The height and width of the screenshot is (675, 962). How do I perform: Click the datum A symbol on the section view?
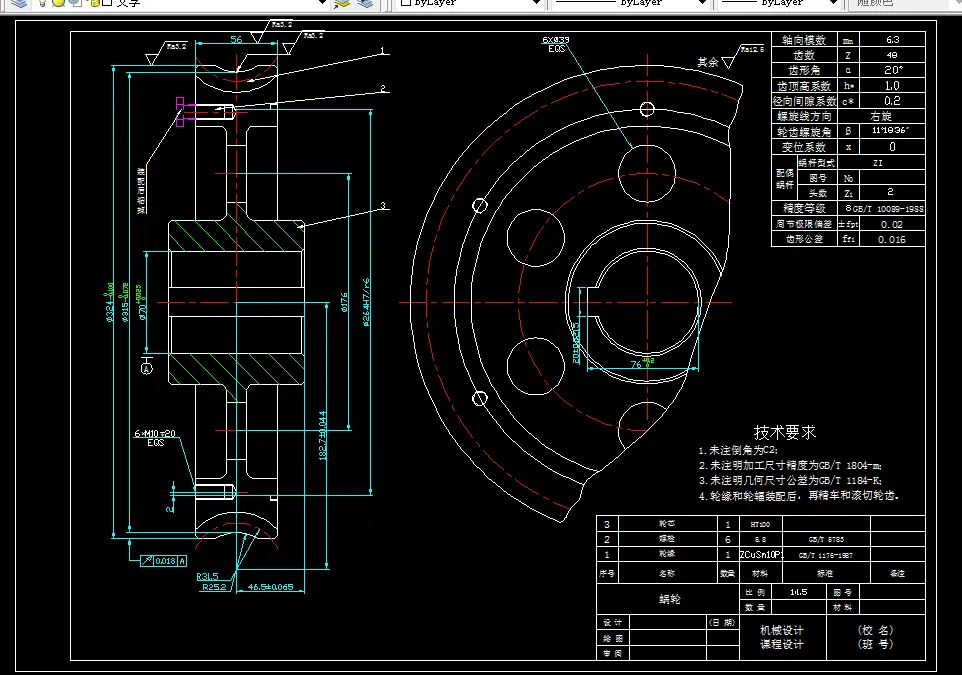click(x=147, y=369)
